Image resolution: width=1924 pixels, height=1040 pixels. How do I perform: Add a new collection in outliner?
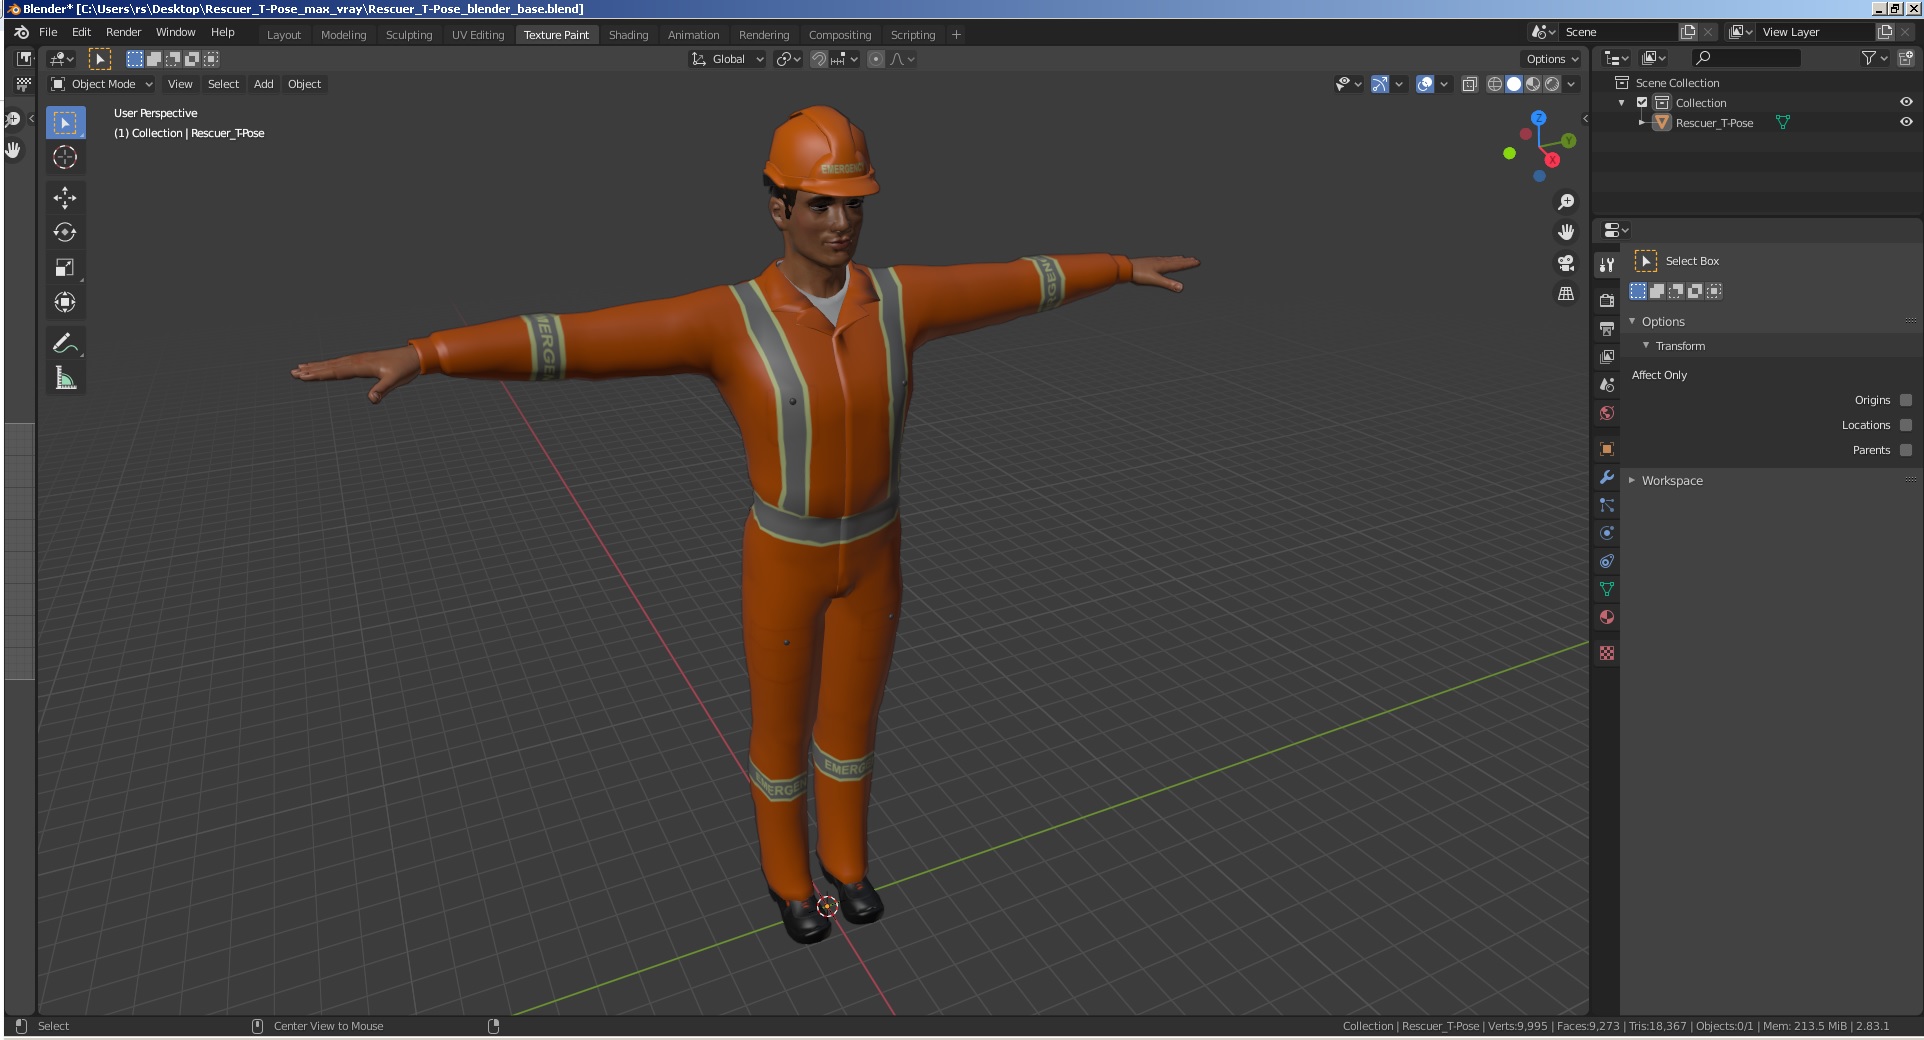(1906, 59)
